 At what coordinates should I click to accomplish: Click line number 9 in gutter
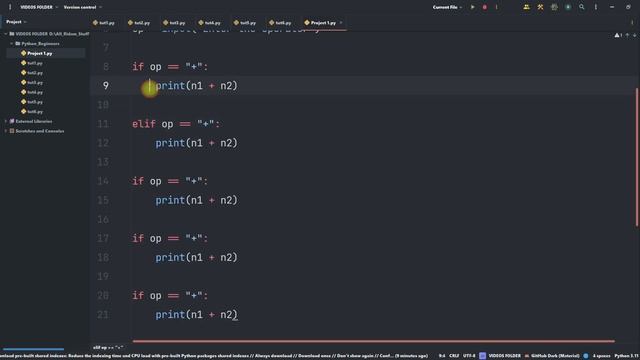(106, 86)
